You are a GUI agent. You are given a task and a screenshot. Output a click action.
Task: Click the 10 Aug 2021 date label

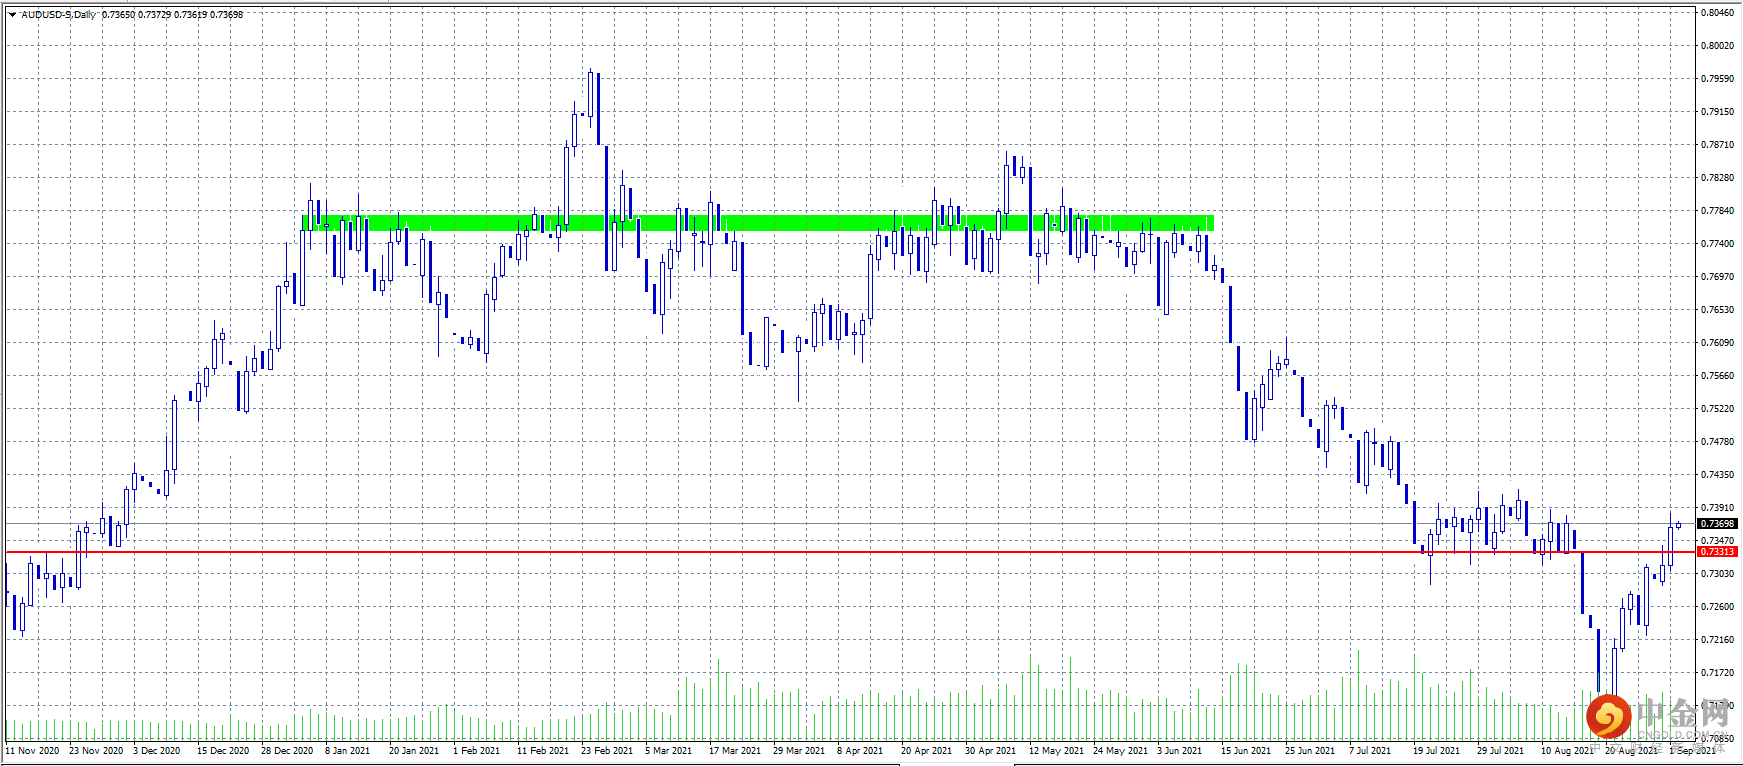click(1566, 751)
